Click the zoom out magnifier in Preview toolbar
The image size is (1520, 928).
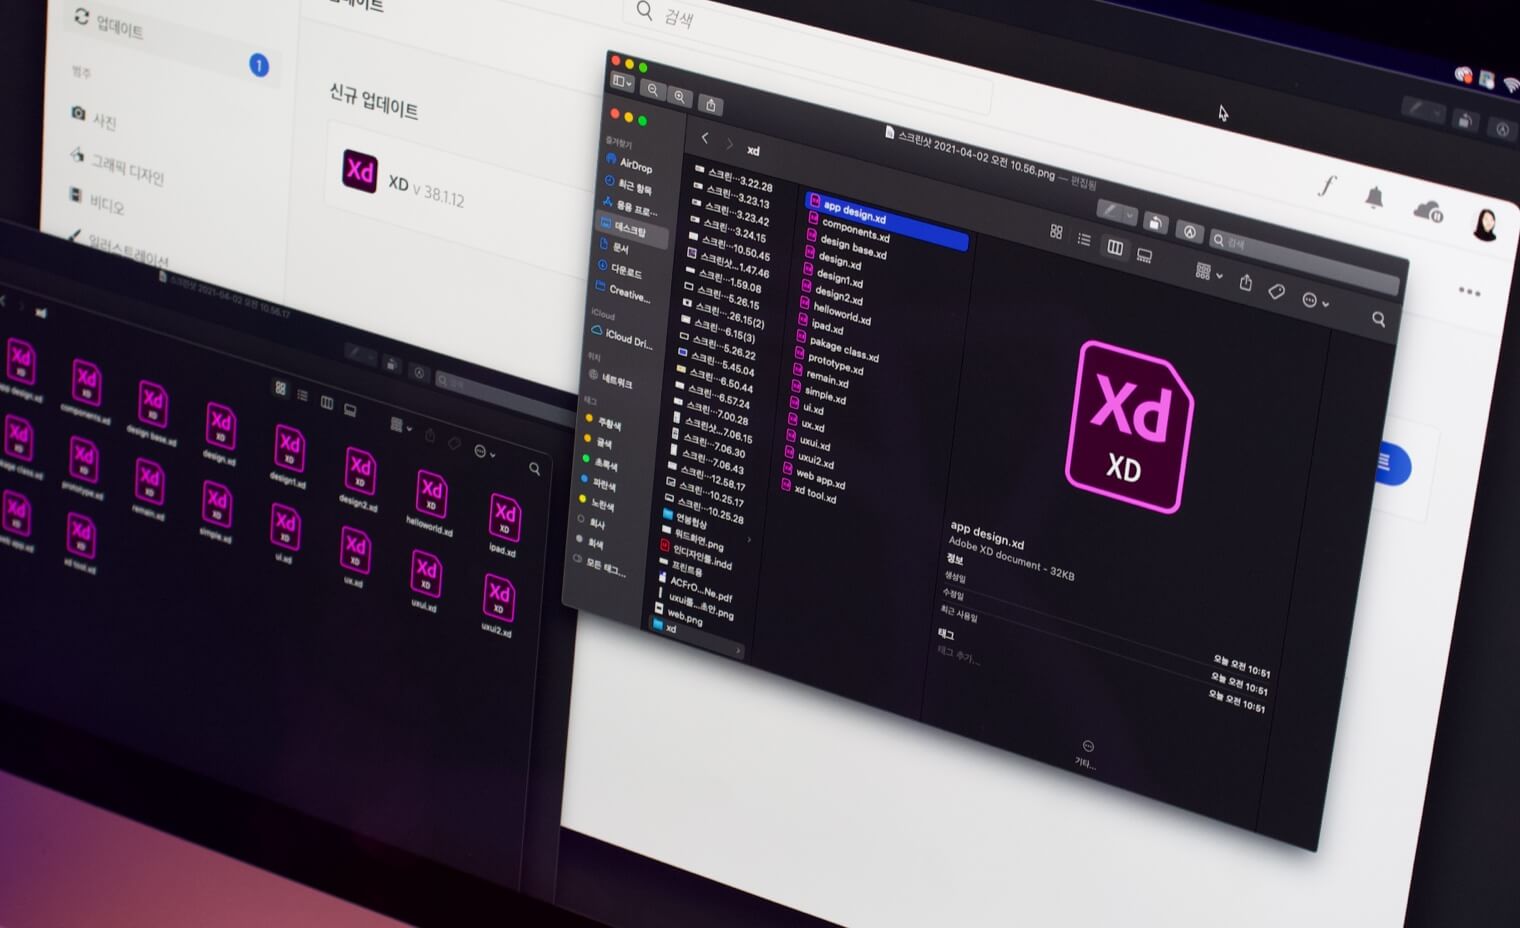tap(653, 89)
